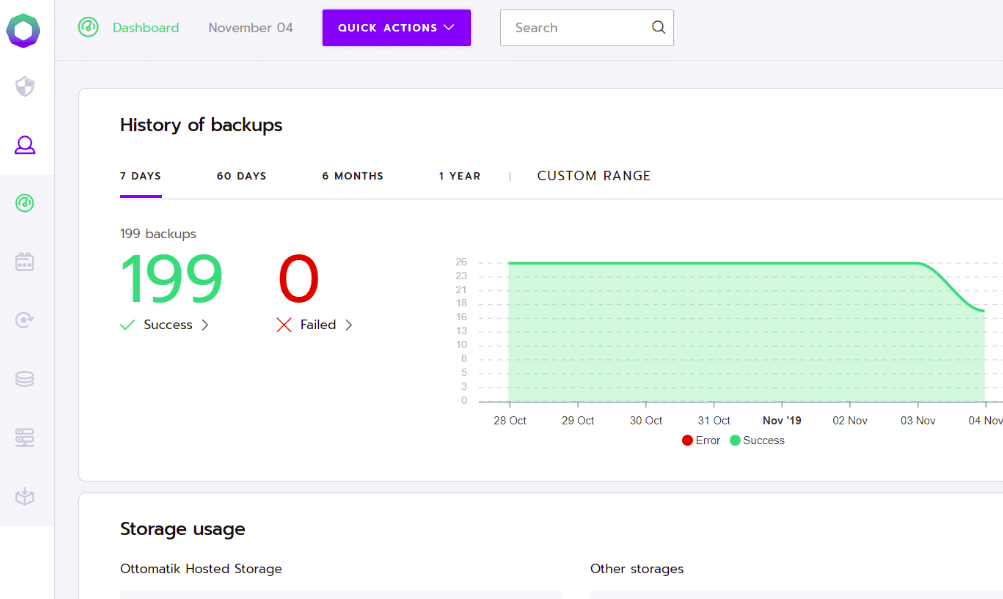Focus the Search input field

pyautogui.click(x=587, y=28)
